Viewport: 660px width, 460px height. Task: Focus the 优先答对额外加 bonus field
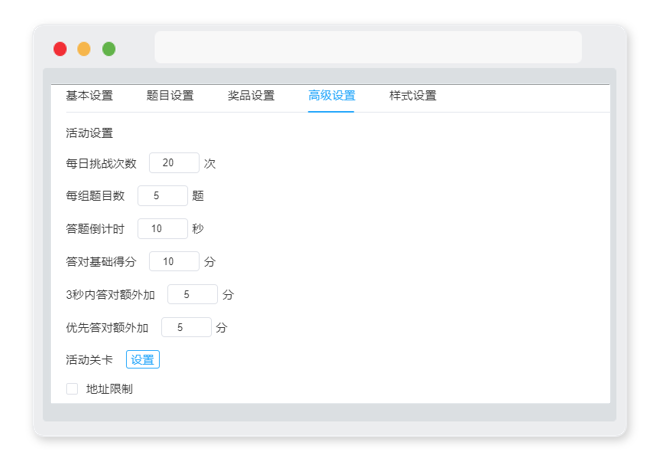coord(186,327)
